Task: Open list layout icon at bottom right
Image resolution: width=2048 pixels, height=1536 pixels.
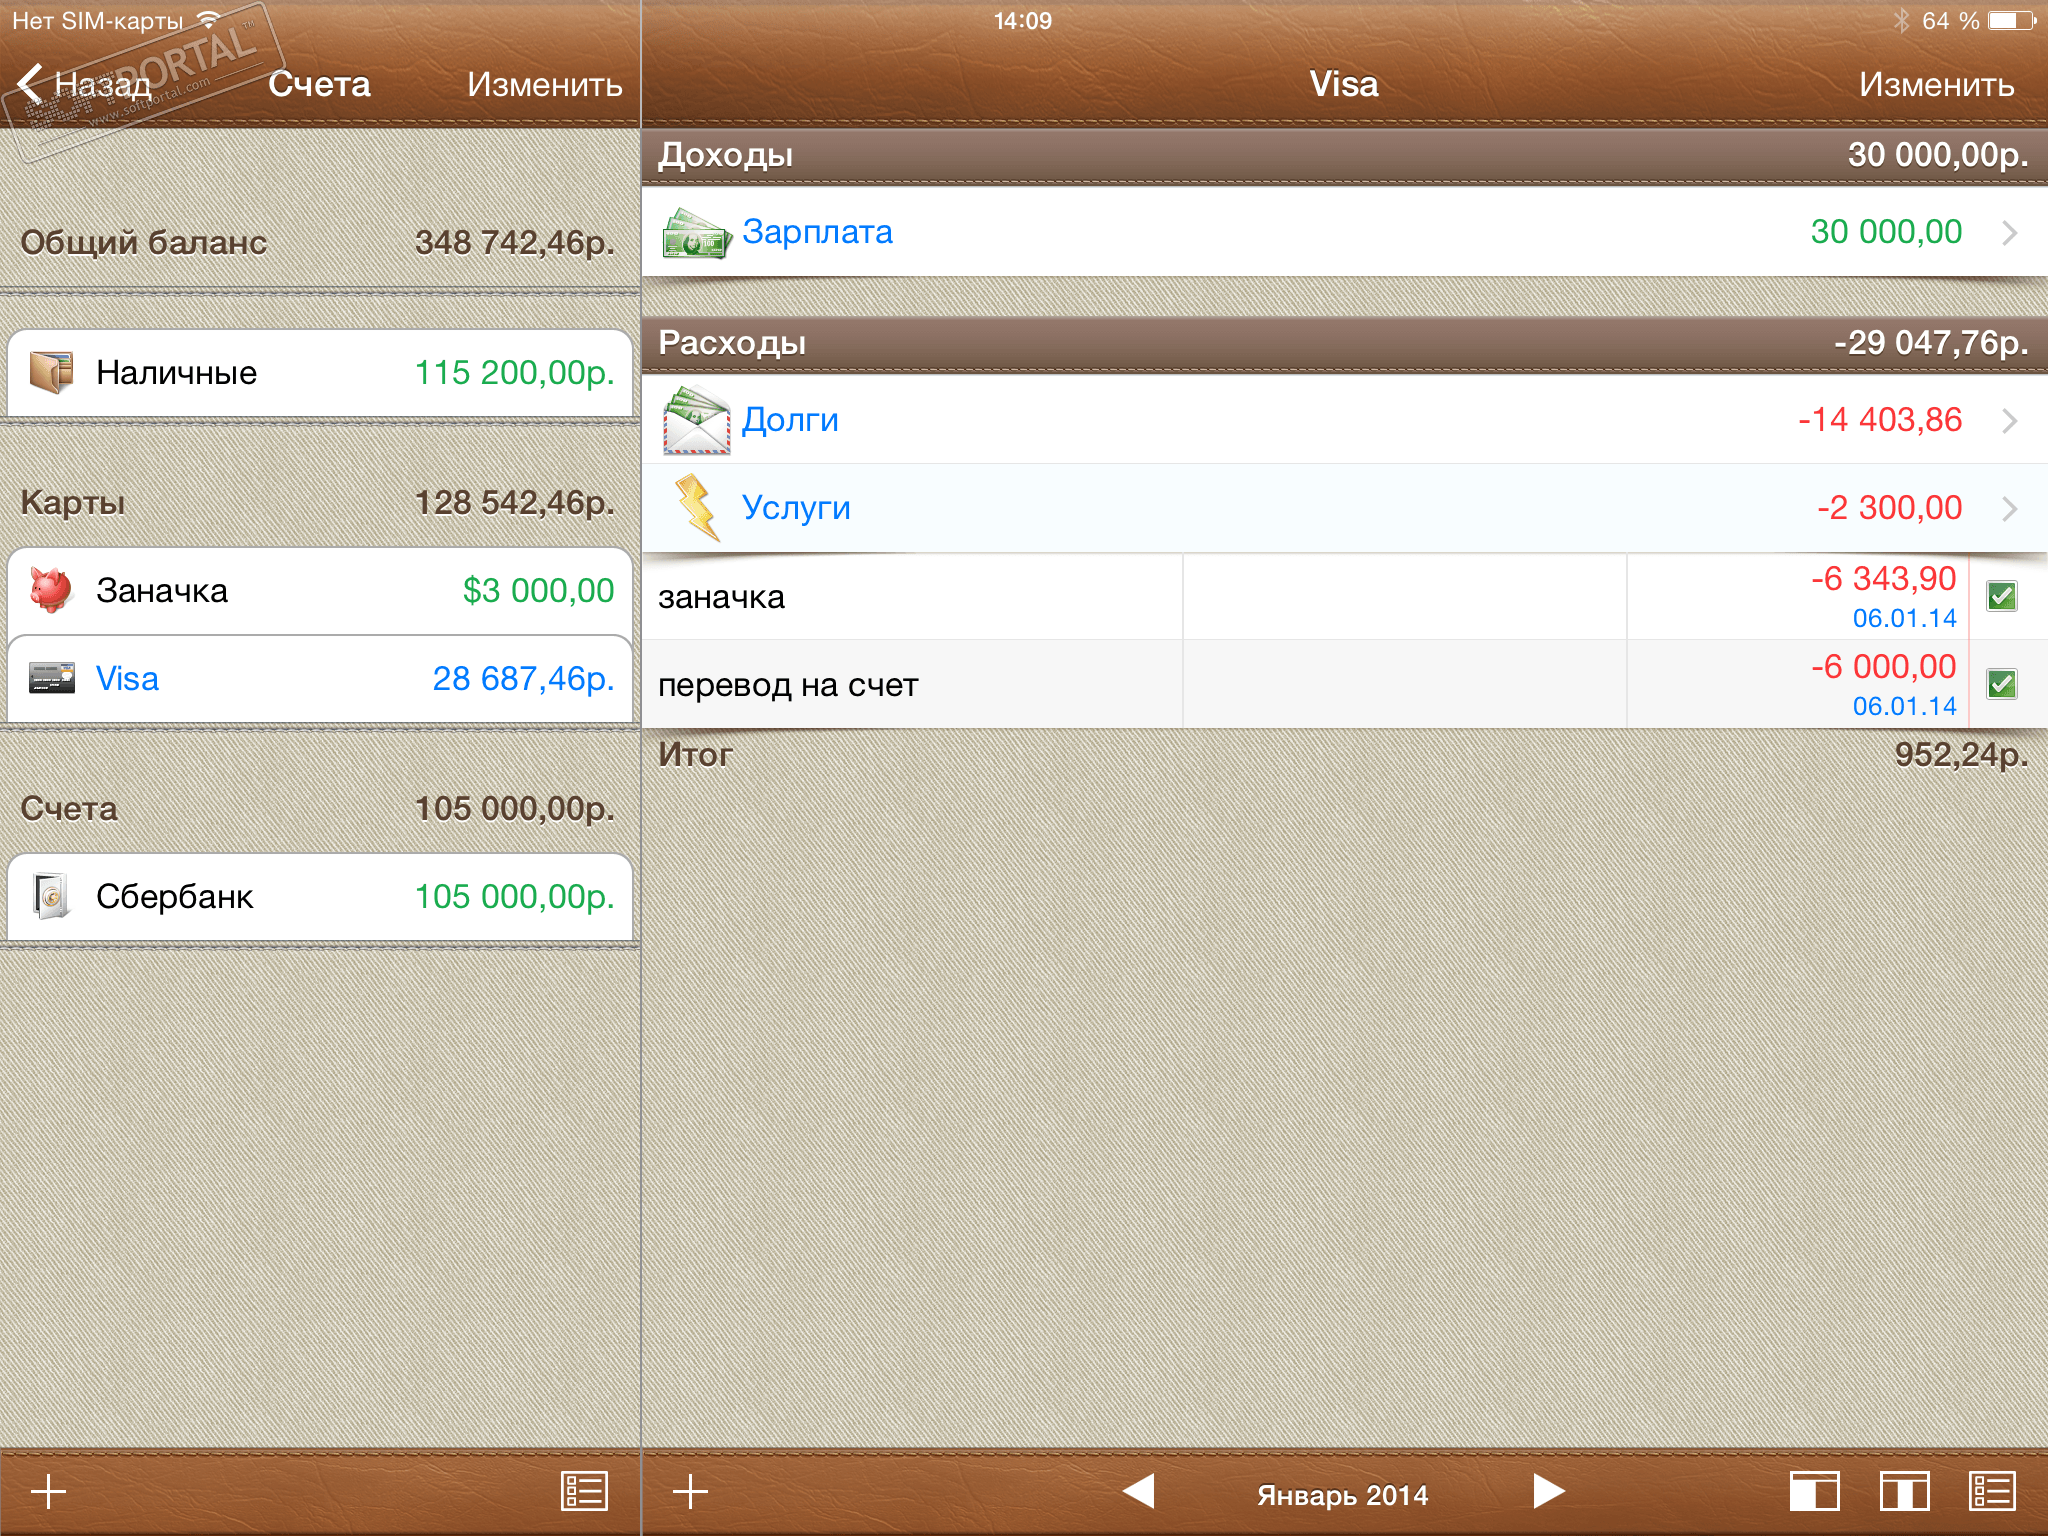Action: coord(1992,1491)
